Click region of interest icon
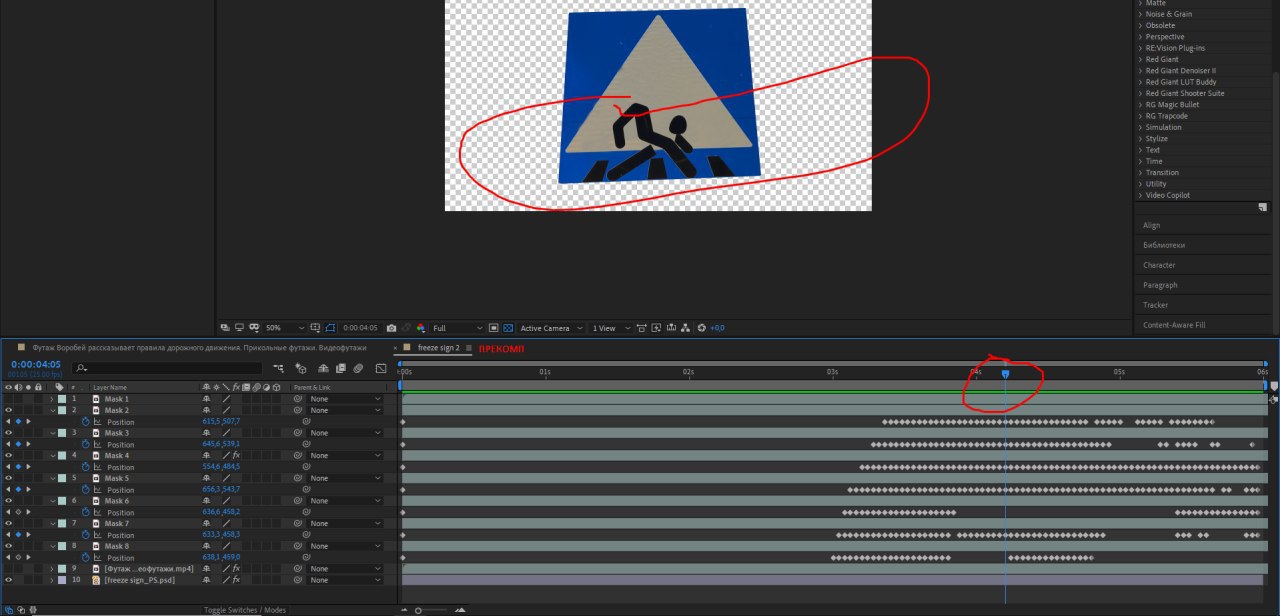Viewport: 1280px width, 616px height. click(x=493, y=328)
